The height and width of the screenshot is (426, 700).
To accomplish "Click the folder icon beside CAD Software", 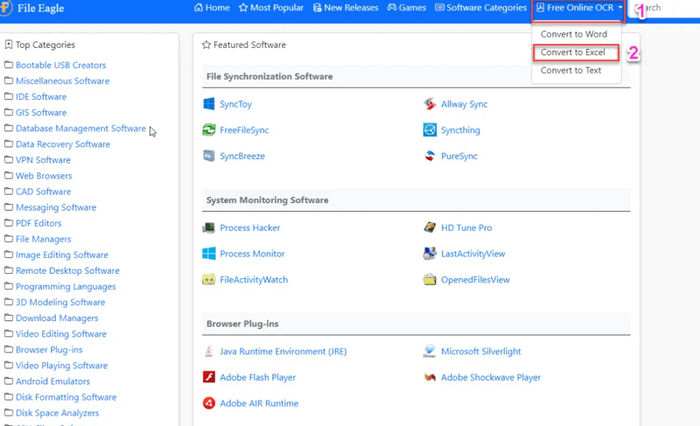I will point(8,191).
